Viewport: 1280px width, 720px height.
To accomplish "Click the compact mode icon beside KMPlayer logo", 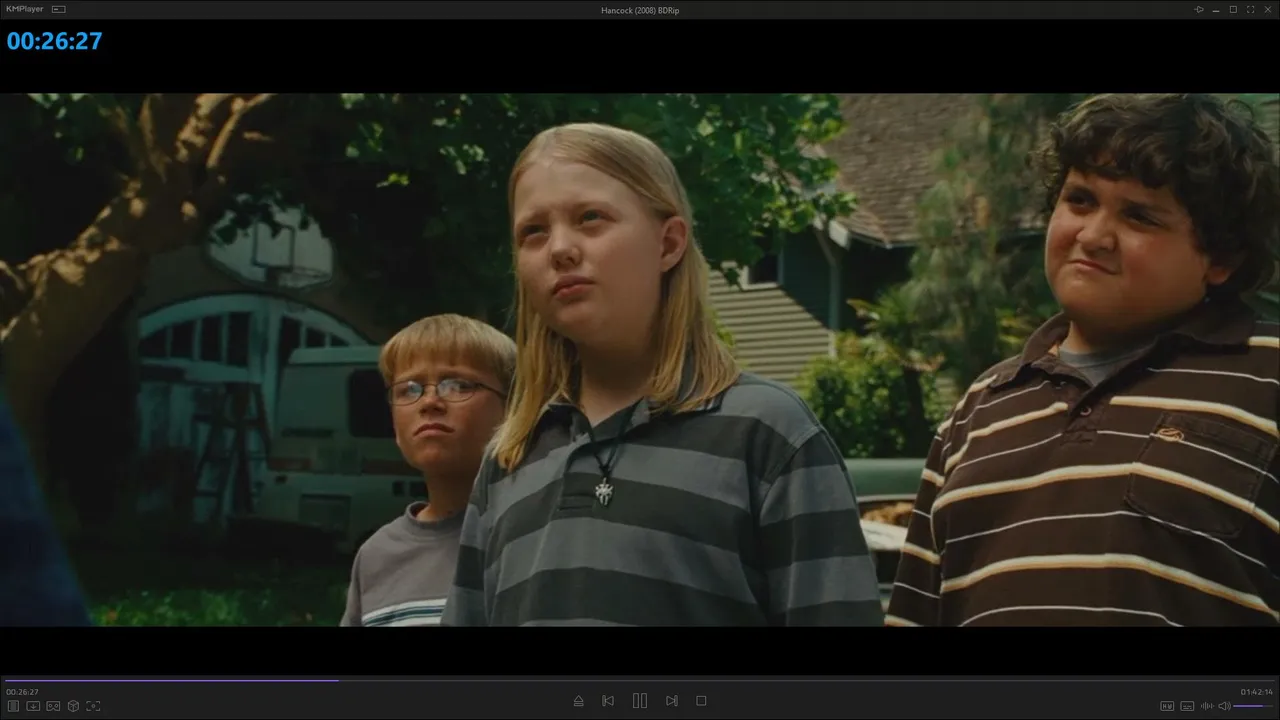I will (x=59, y=9).
